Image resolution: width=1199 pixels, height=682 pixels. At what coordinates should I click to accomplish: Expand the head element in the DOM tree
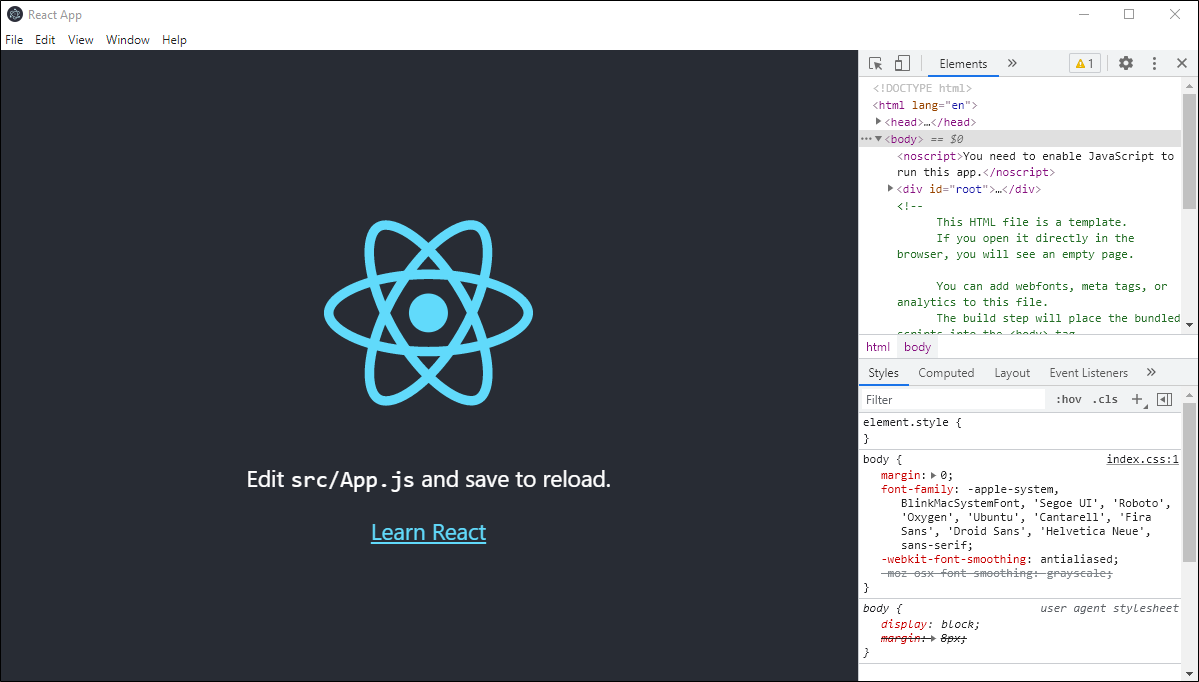pos(879,121)
